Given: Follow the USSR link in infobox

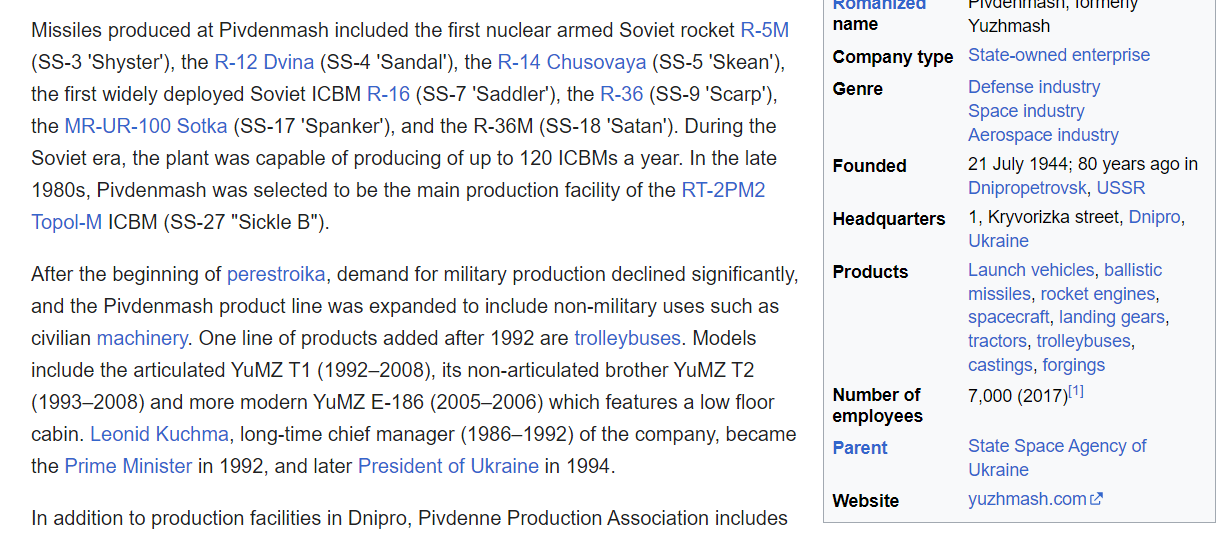Looking at the screenshot, I should pyautogui.click(x=1121, y=188).
